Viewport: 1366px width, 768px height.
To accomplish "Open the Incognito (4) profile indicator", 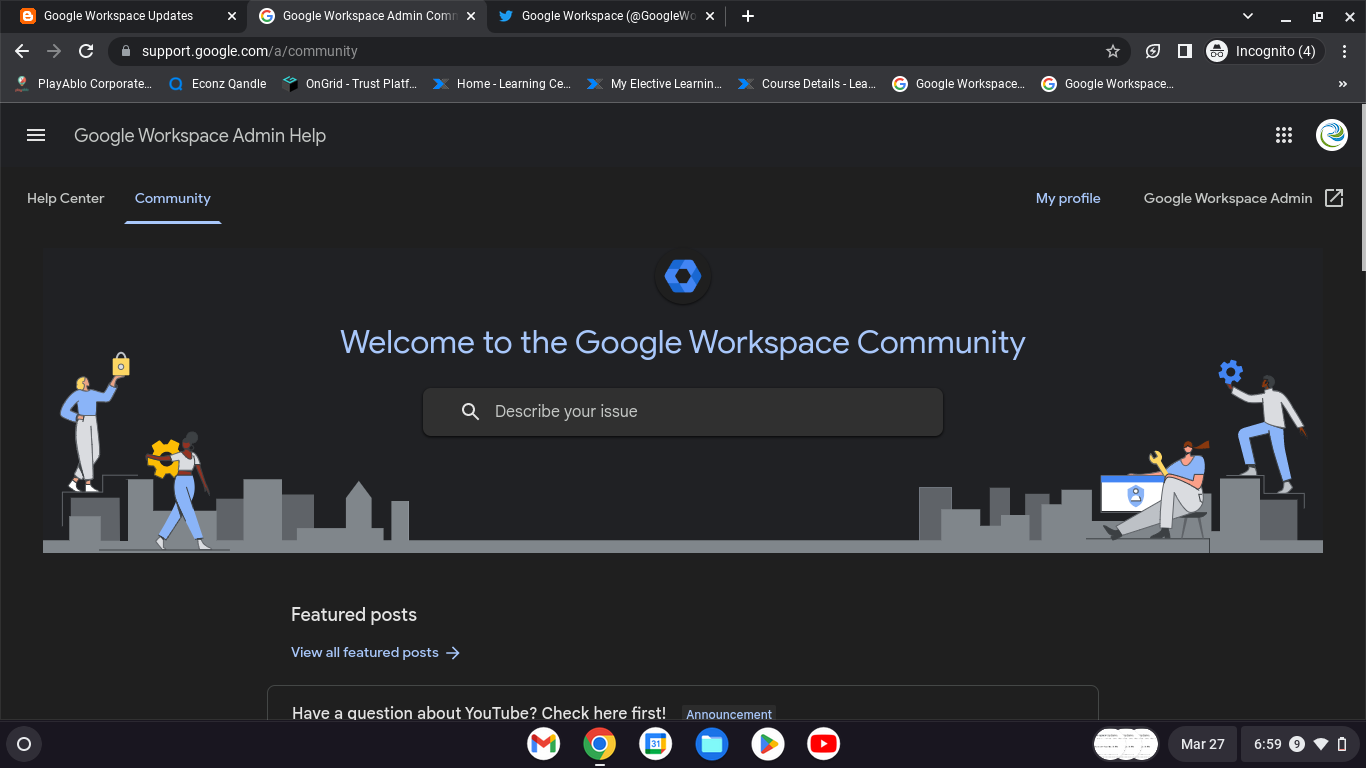I will 1263,51.
